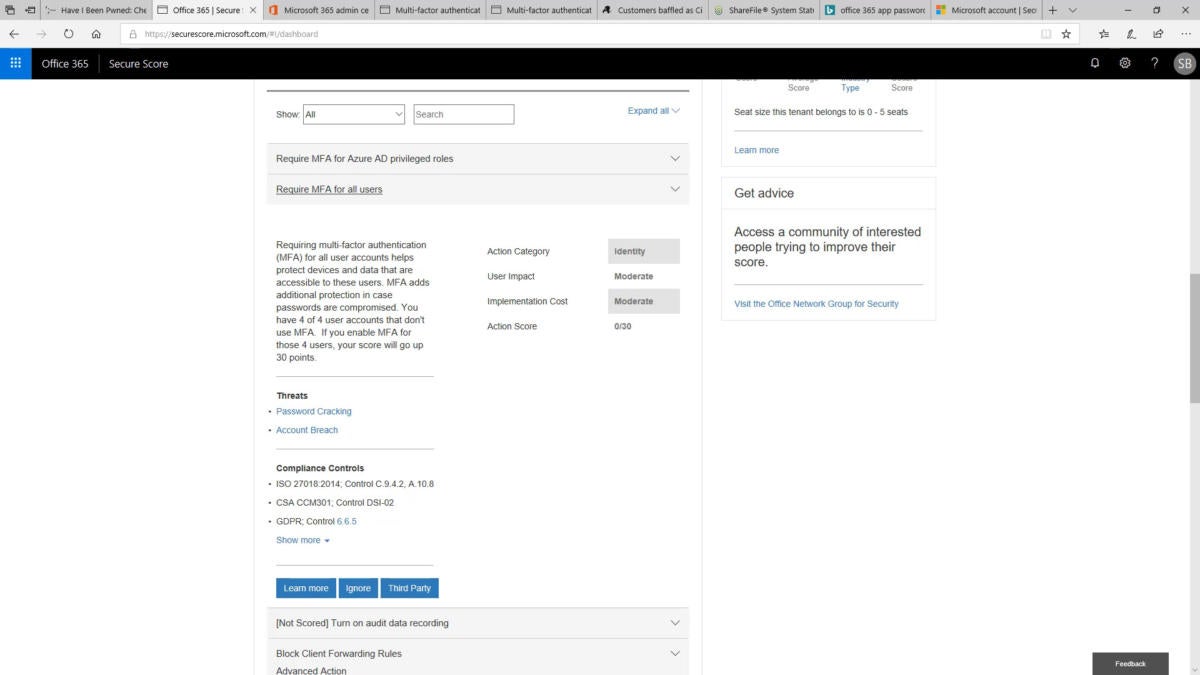This screenshot has width=1200, height=675.
Task: Open the help question mark icon
Action: pyautogui.click(x=1155, y=63)
